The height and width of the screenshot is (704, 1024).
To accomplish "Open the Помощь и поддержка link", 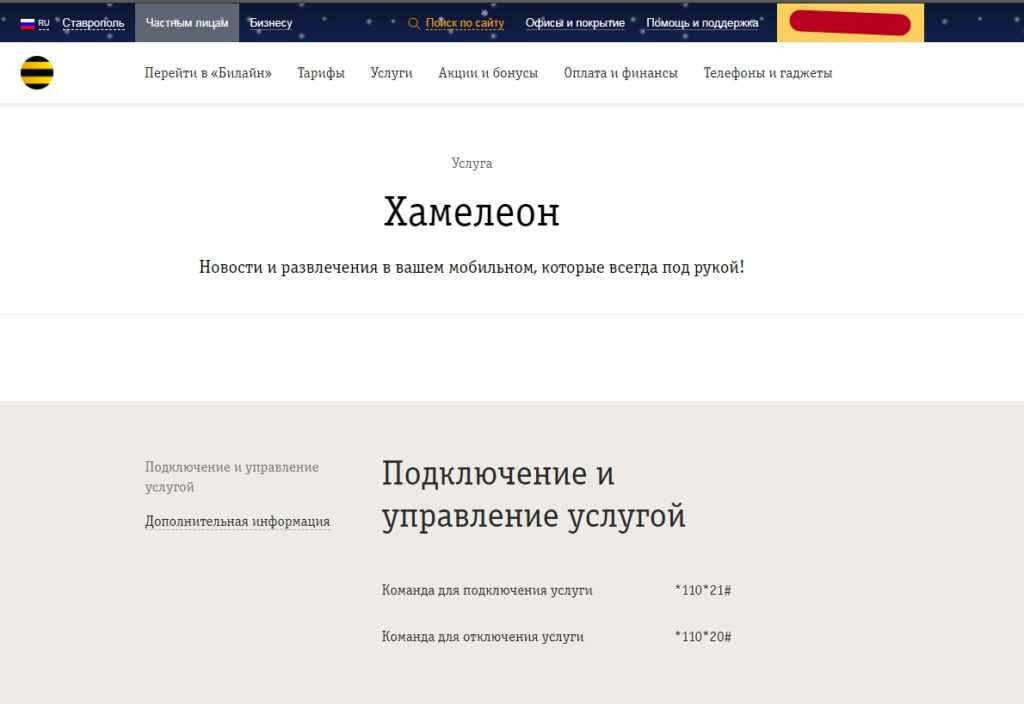I will coord(702,23).
